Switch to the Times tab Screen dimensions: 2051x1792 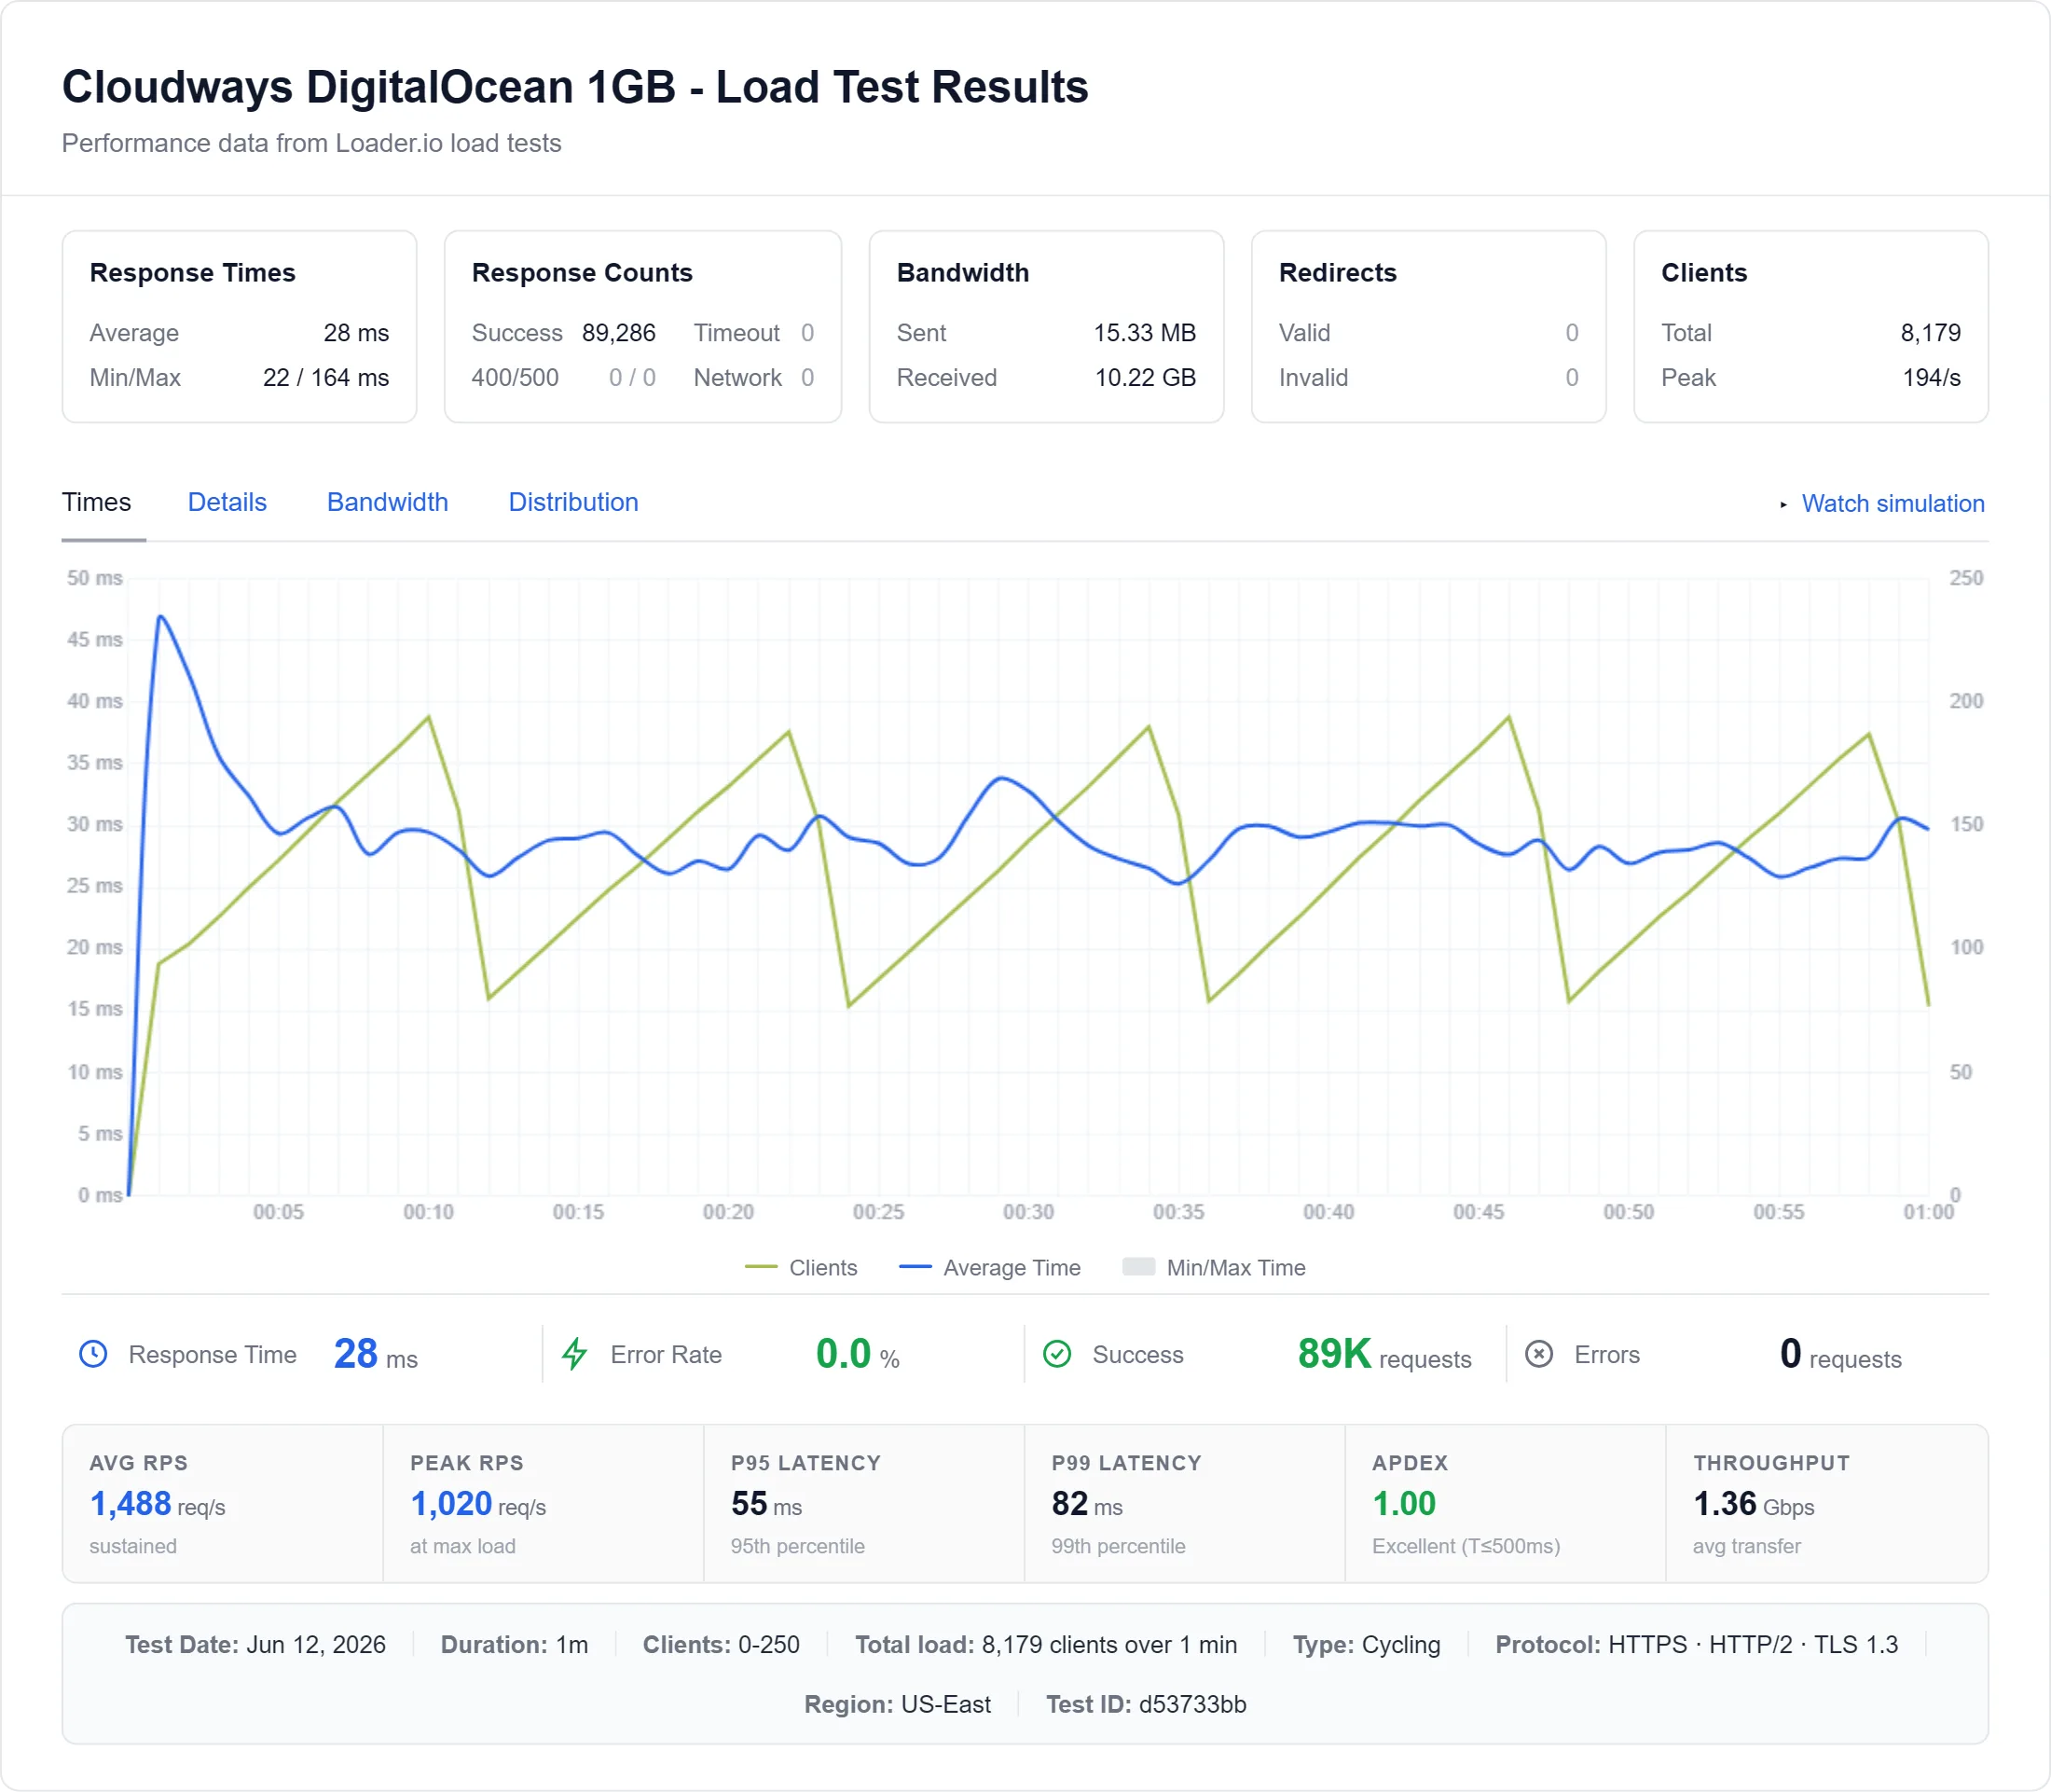(x=97, y=502)
